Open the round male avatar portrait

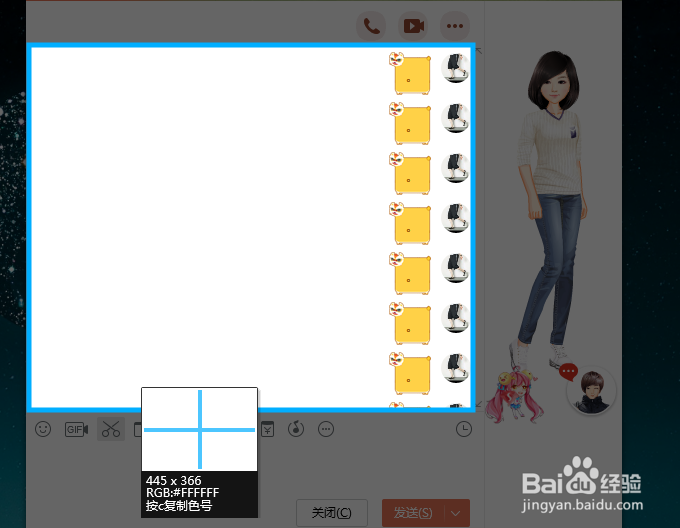pos(592,391)
